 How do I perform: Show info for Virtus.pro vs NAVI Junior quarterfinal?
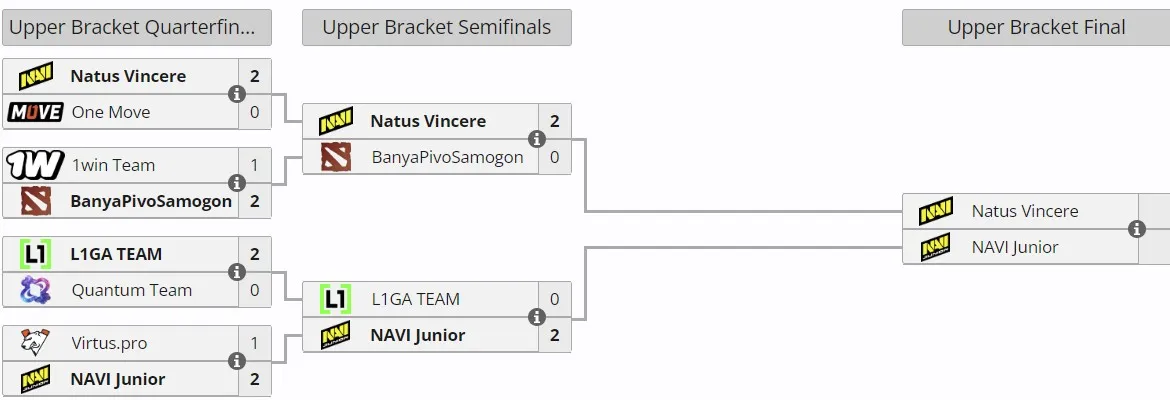237,361
